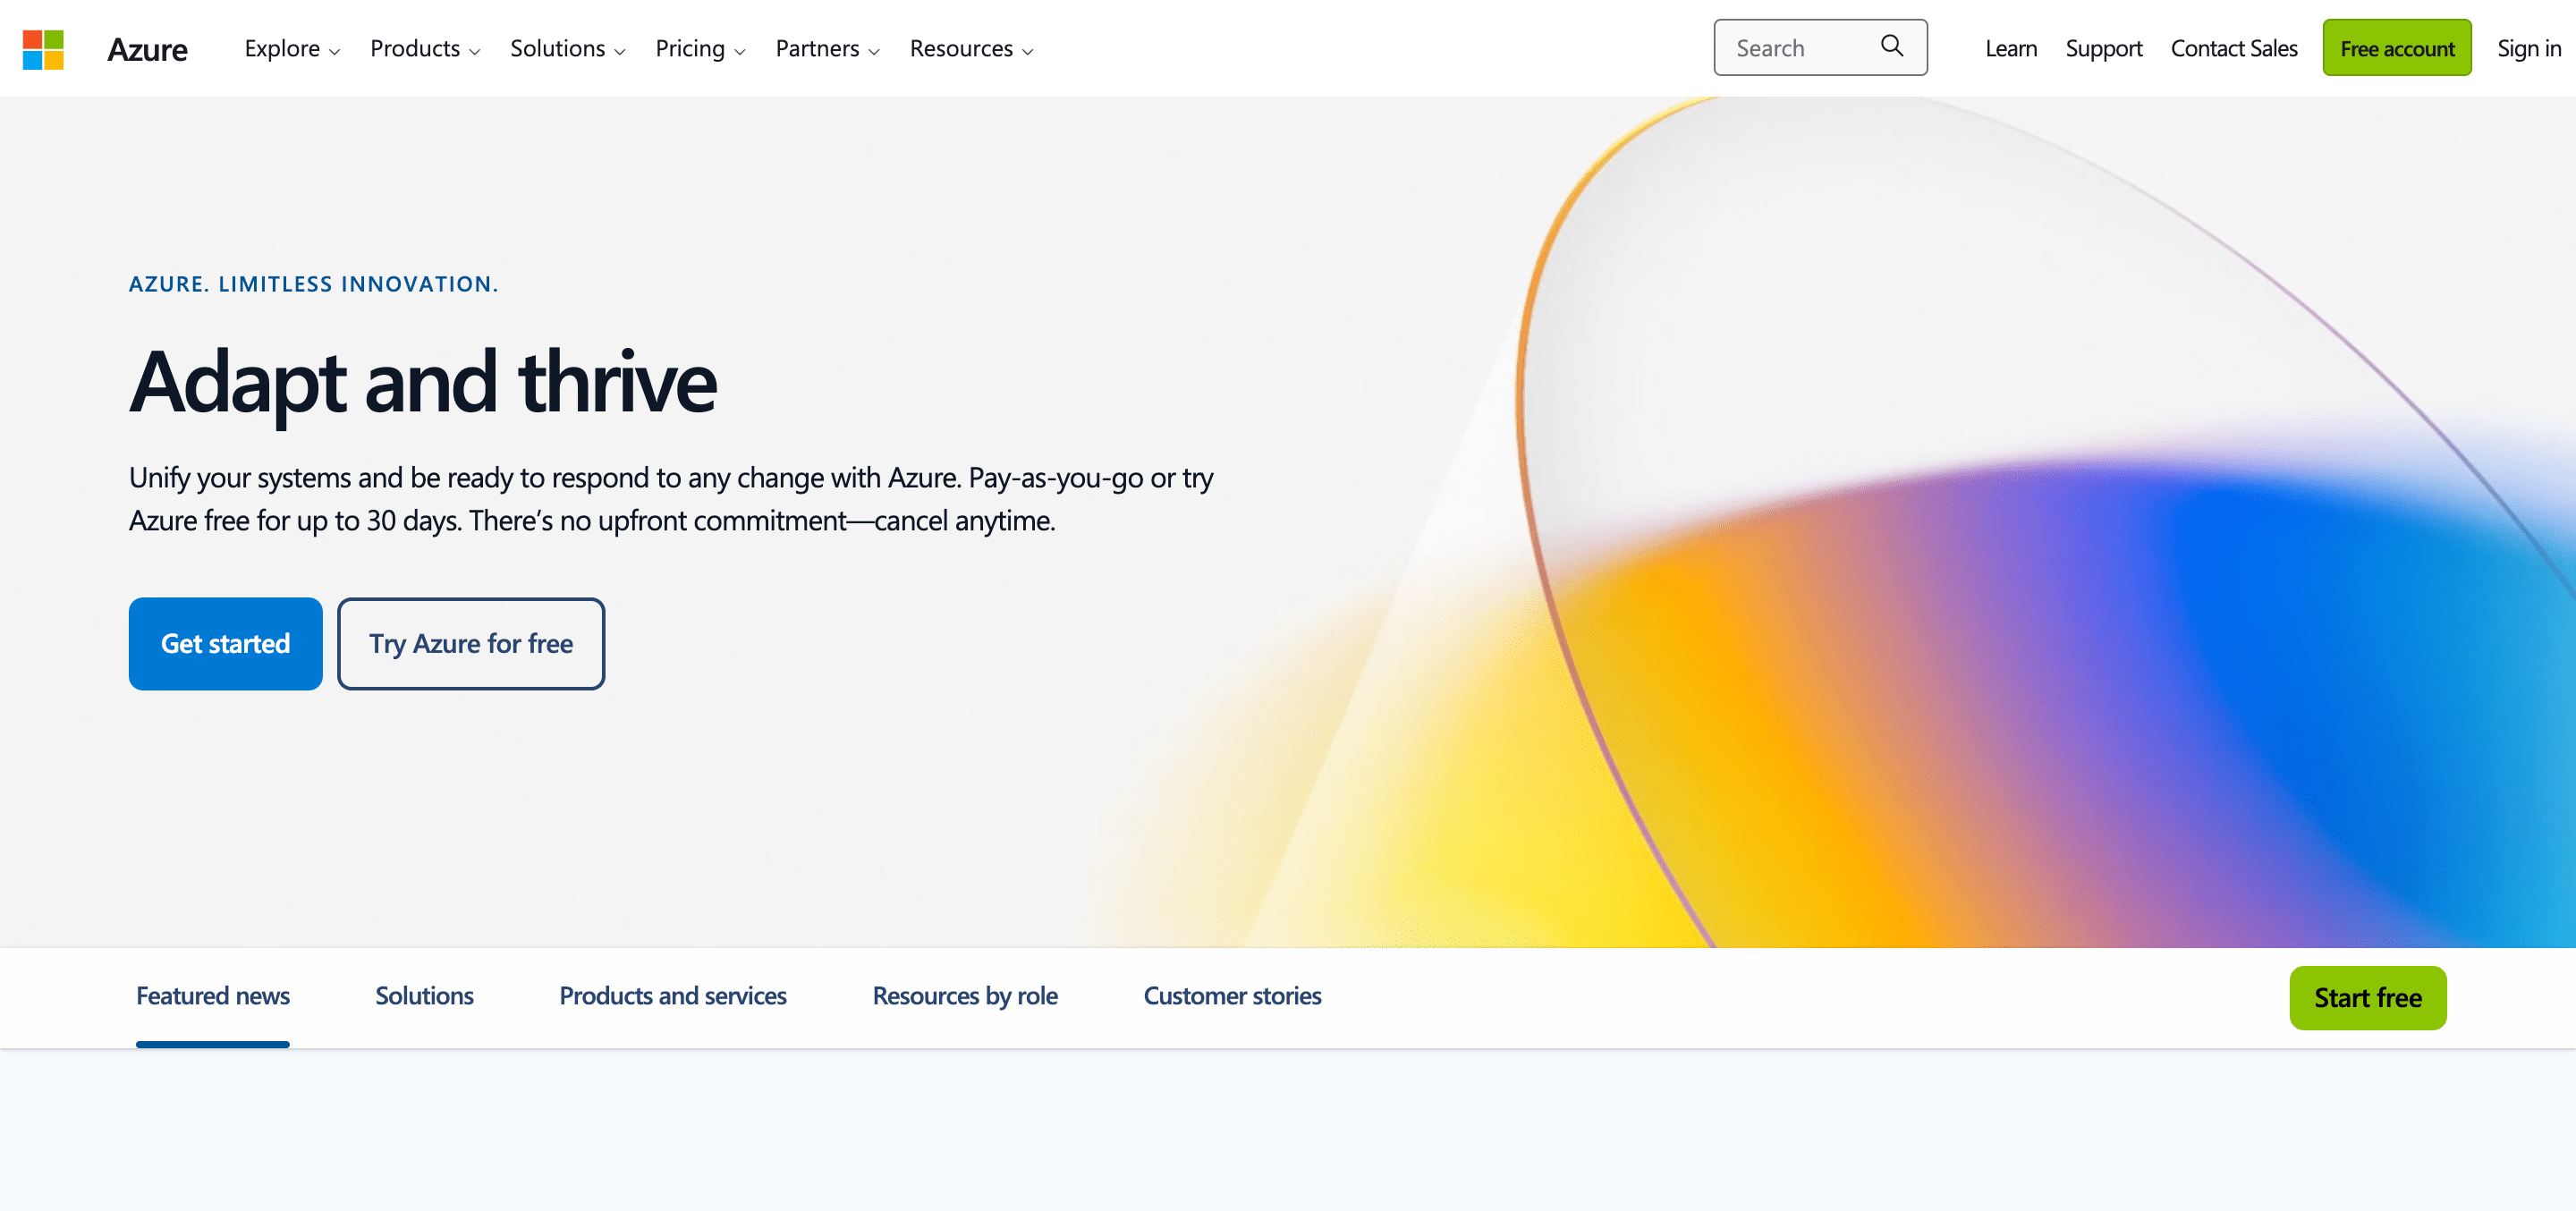Open the Learn link
2576x1211 pixels.
(x=2010, y=49)
